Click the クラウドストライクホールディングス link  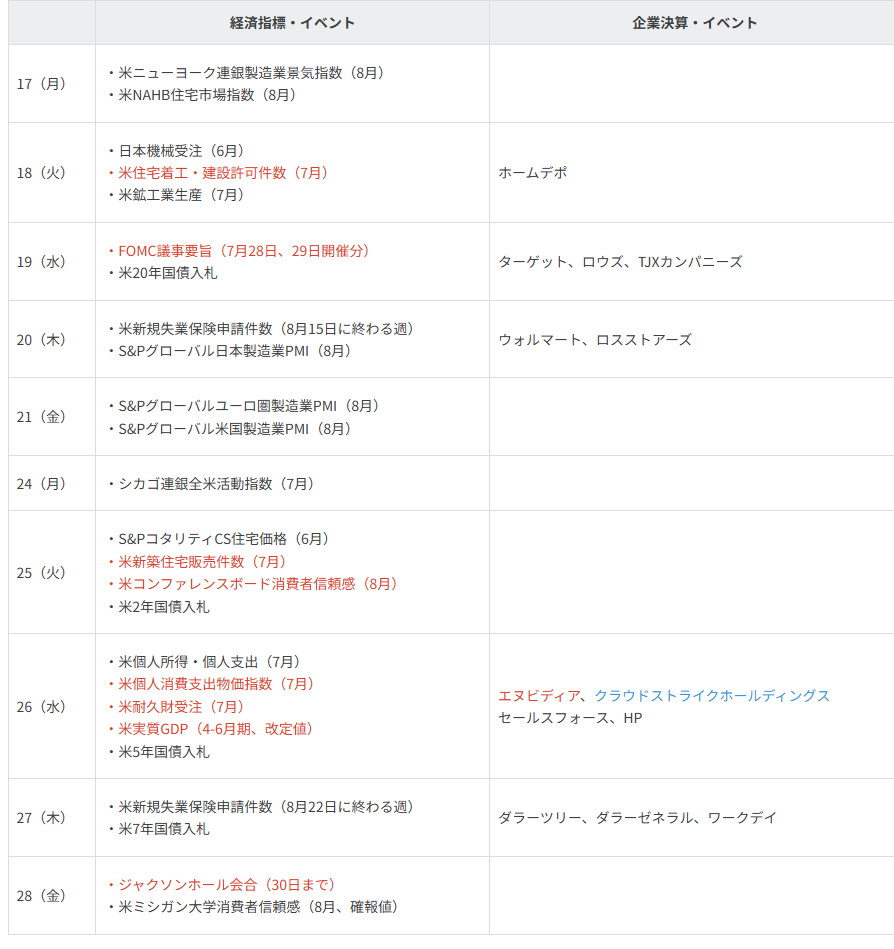coord(712,695)
